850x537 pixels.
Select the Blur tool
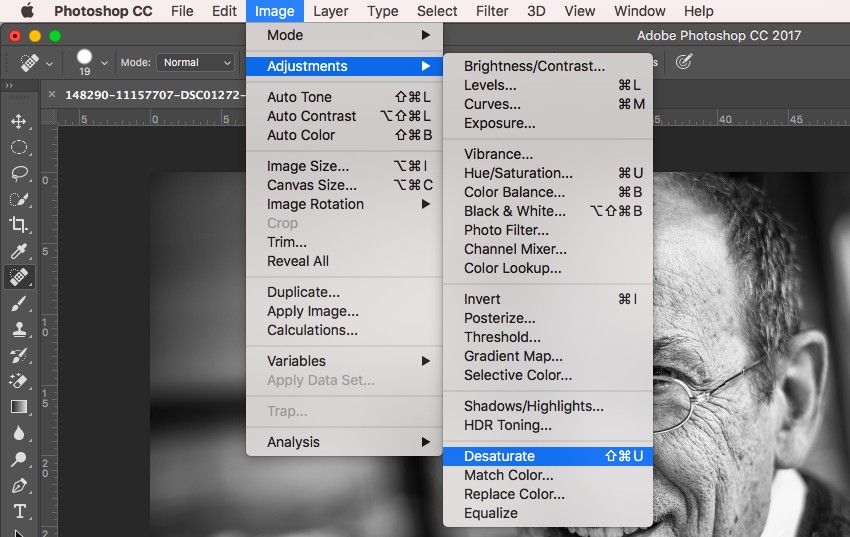tap(19, 433)
